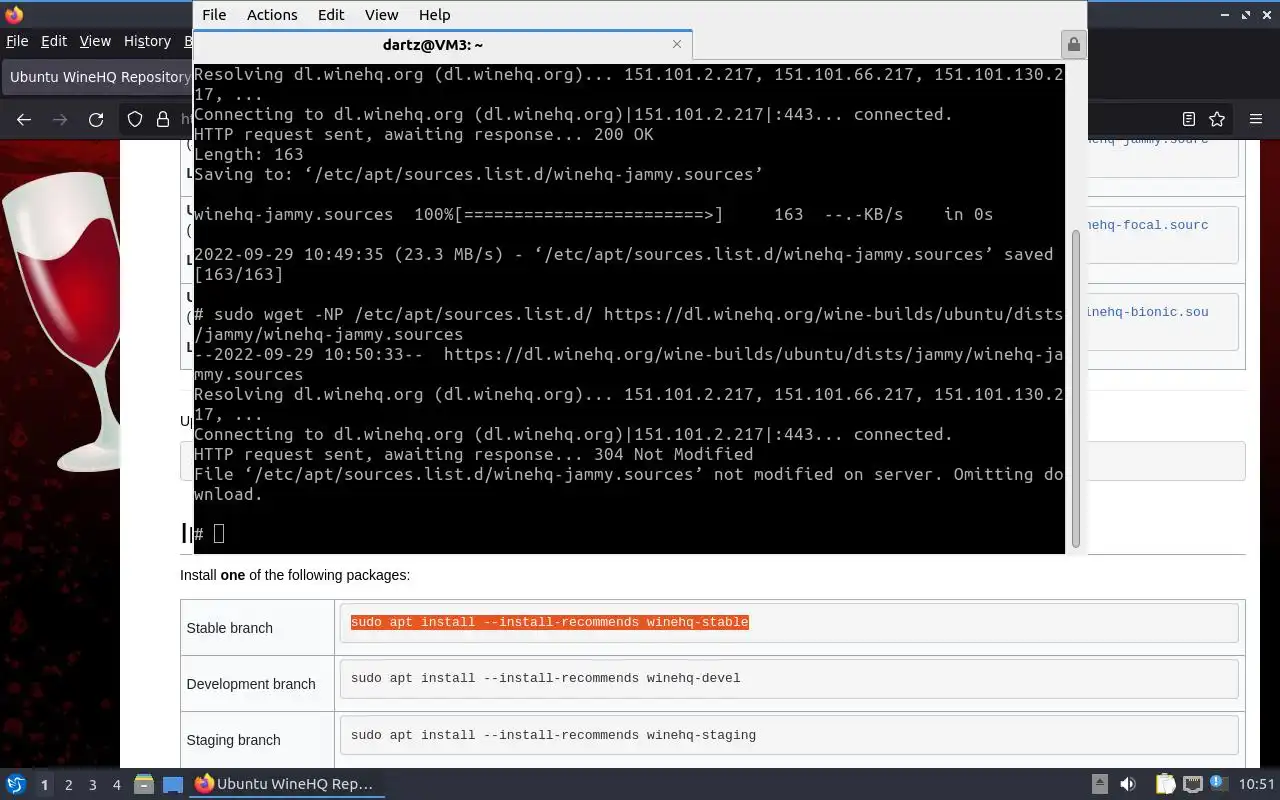Open Firefox File menu
The image size is (1280, 800).
[17, 41]
